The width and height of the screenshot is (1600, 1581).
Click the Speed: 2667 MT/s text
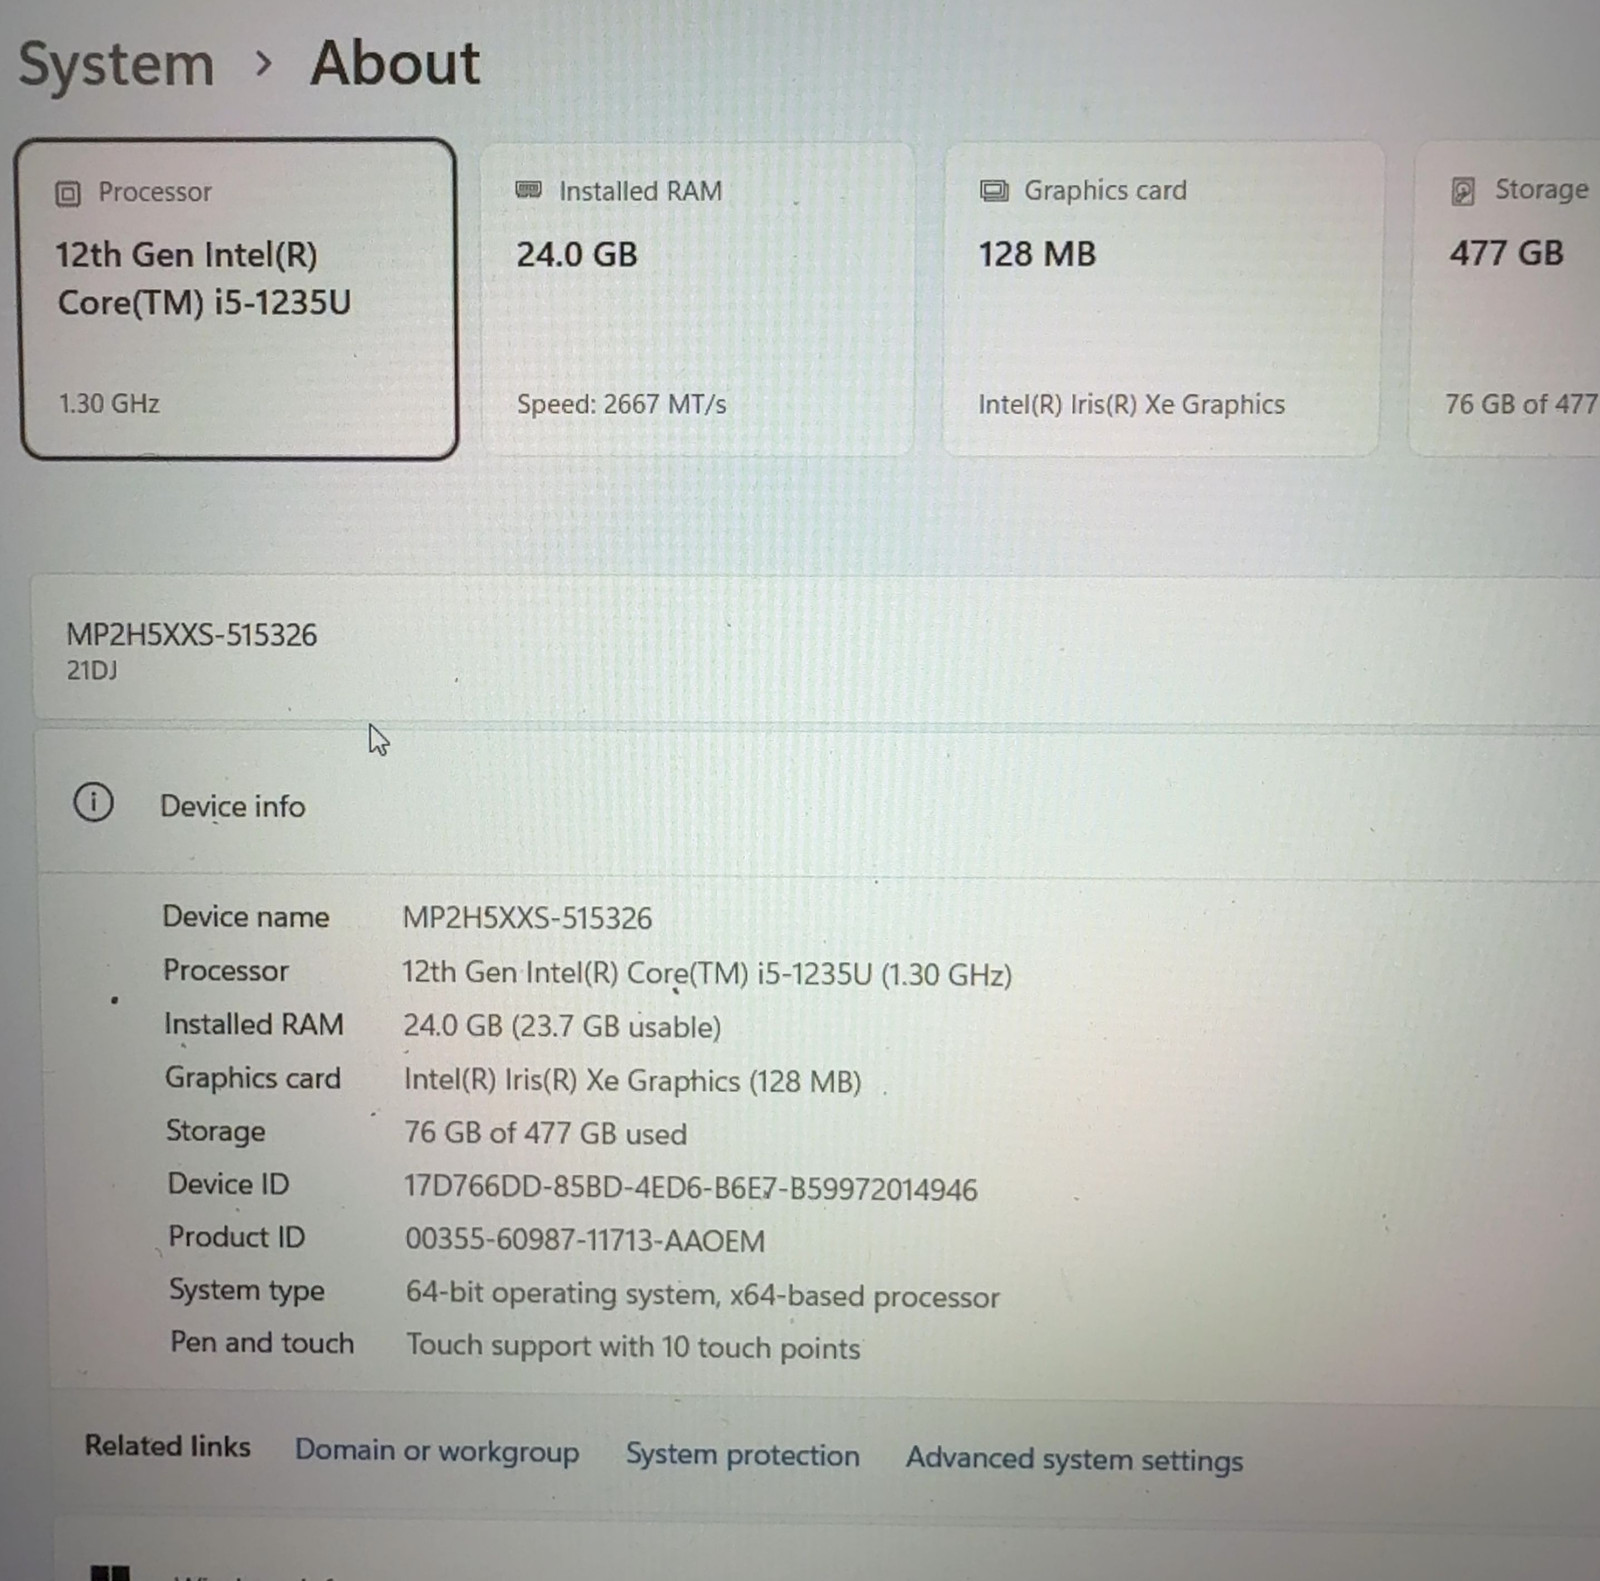click(x=621, y=404)
